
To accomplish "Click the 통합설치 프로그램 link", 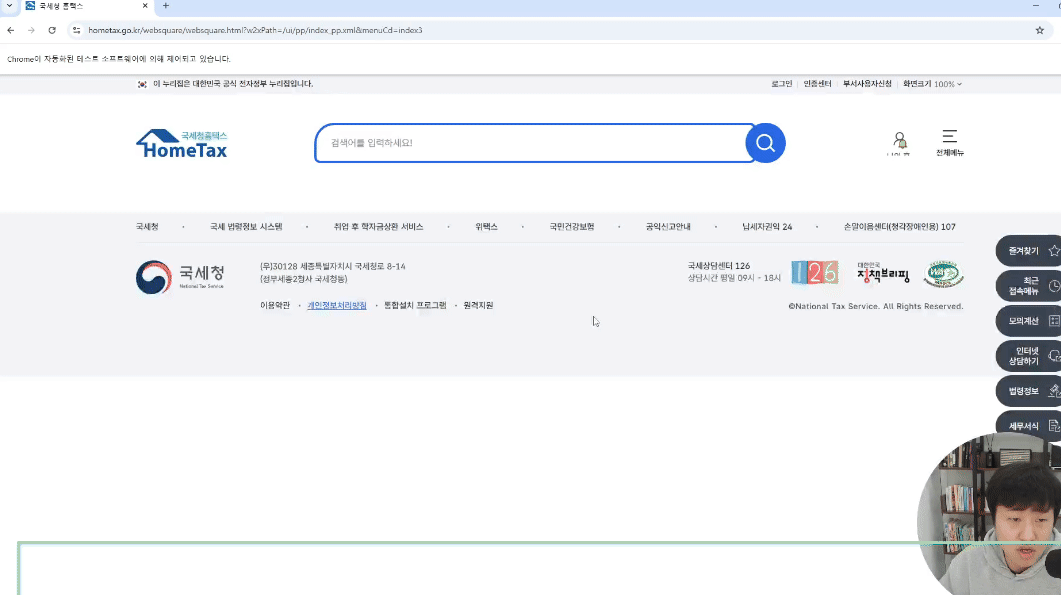I will coord(415,305).
